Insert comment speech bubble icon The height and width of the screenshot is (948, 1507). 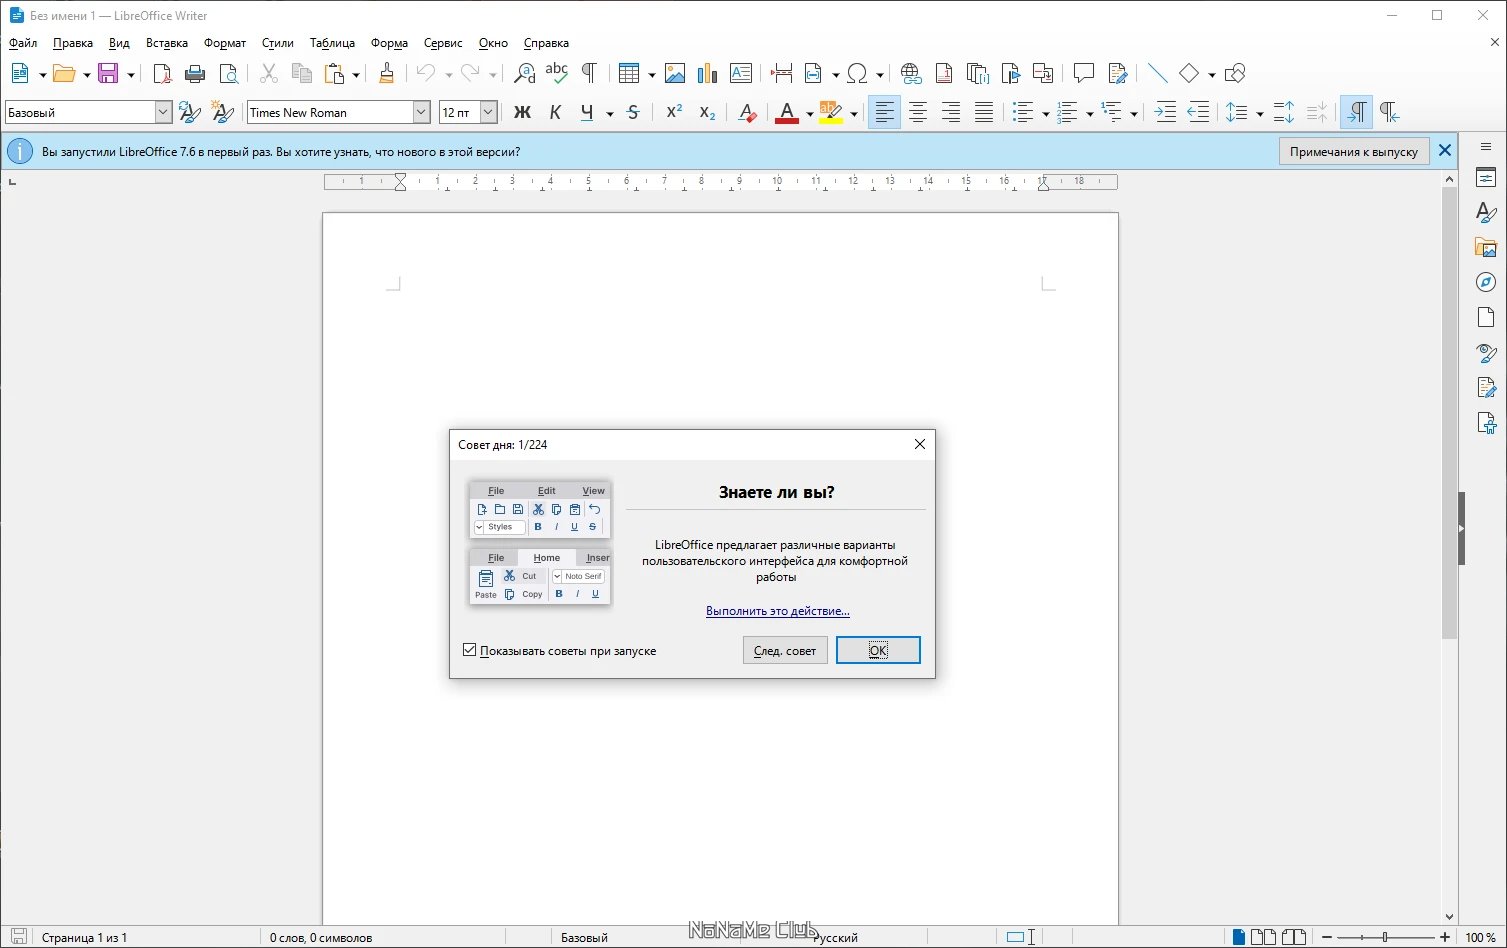point(1084,73)
